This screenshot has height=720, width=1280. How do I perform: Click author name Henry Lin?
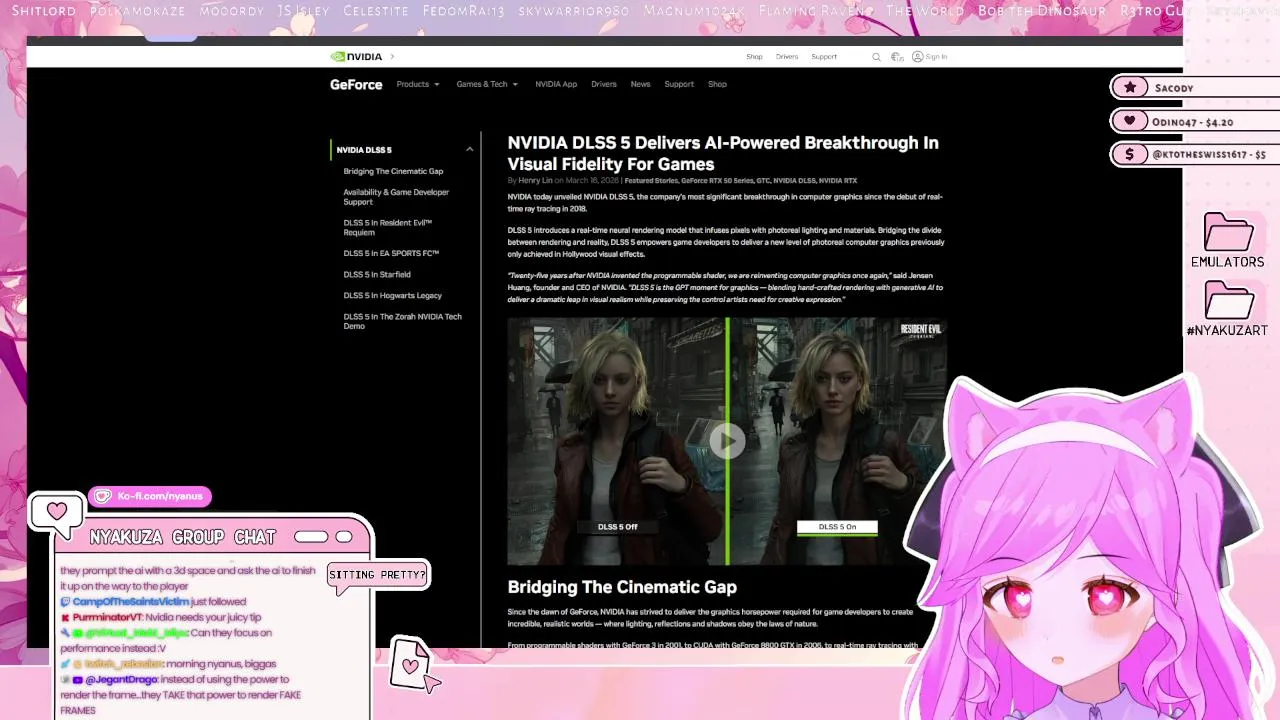point(535,181)
